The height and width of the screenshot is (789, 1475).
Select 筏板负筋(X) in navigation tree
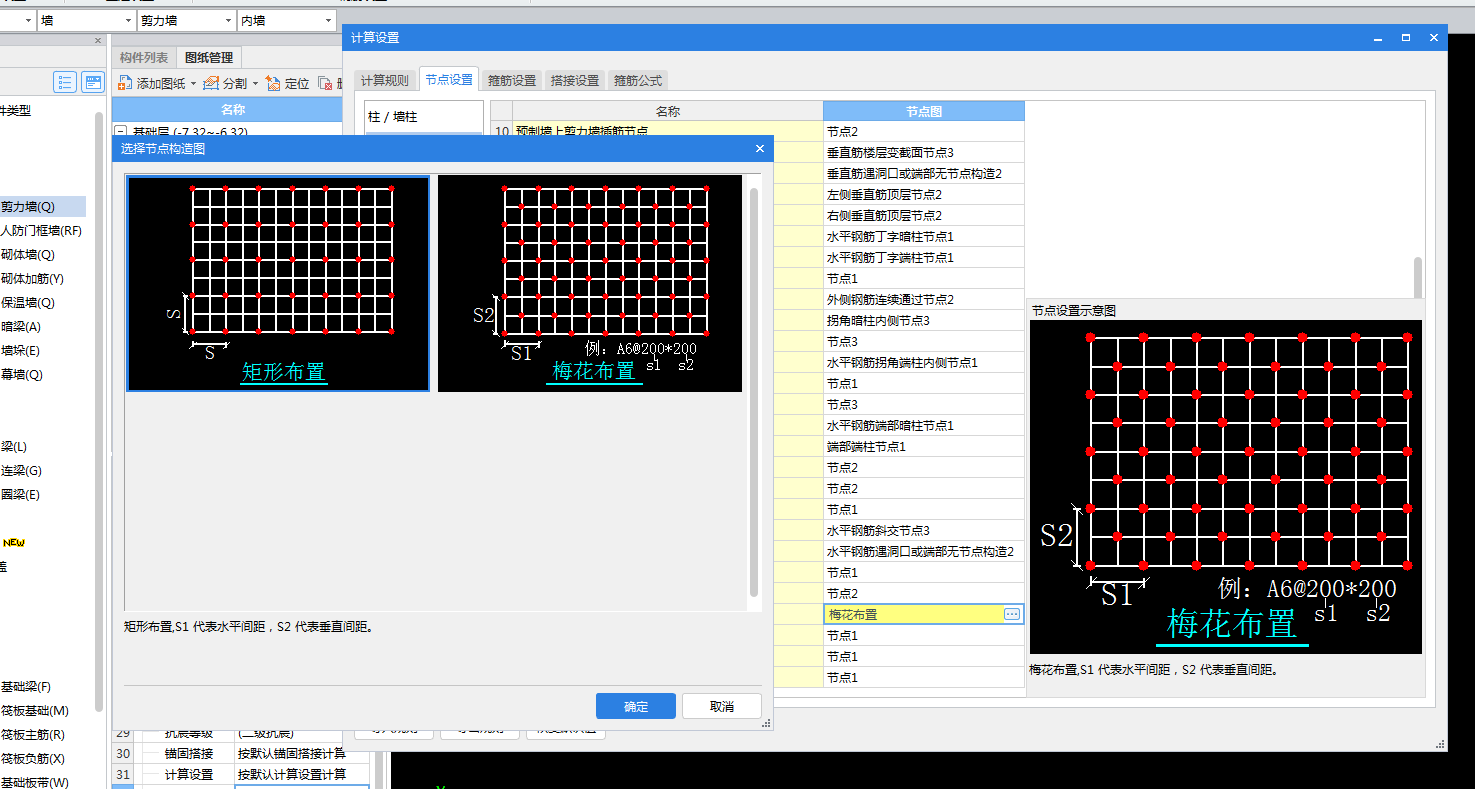click(33, 759)
